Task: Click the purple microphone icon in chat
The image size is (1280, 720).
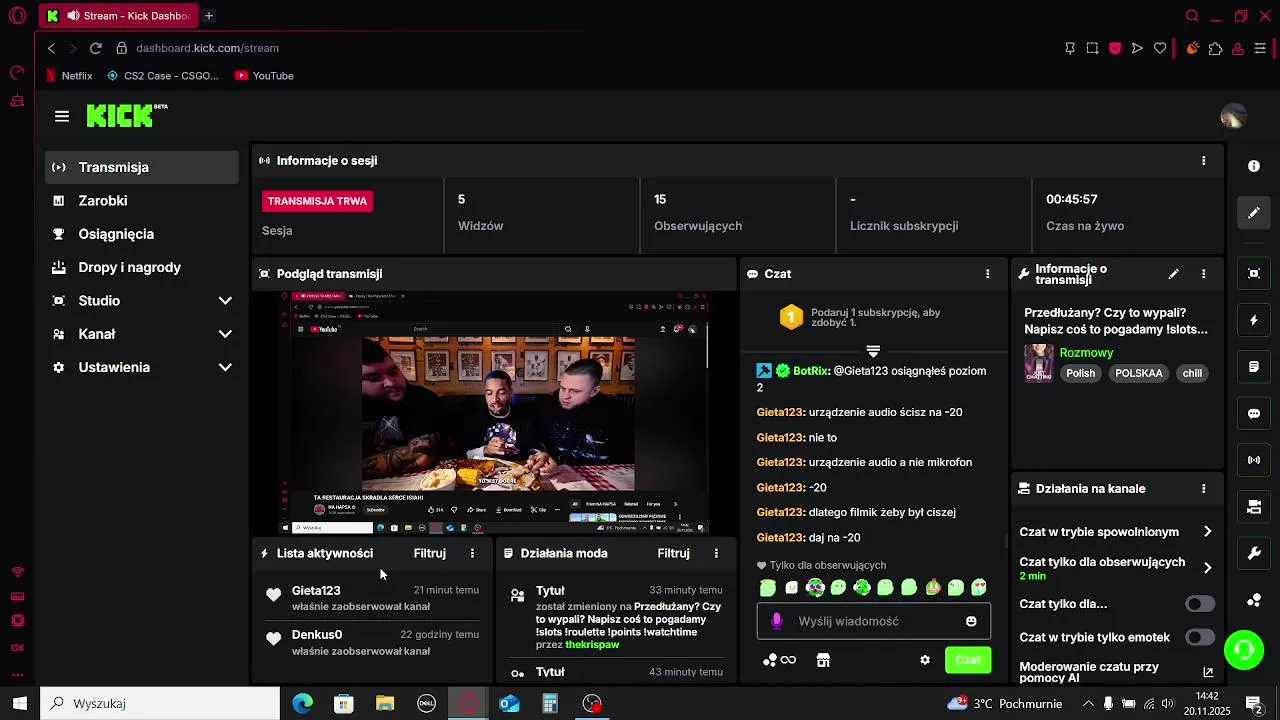Action: click(776, 621)
